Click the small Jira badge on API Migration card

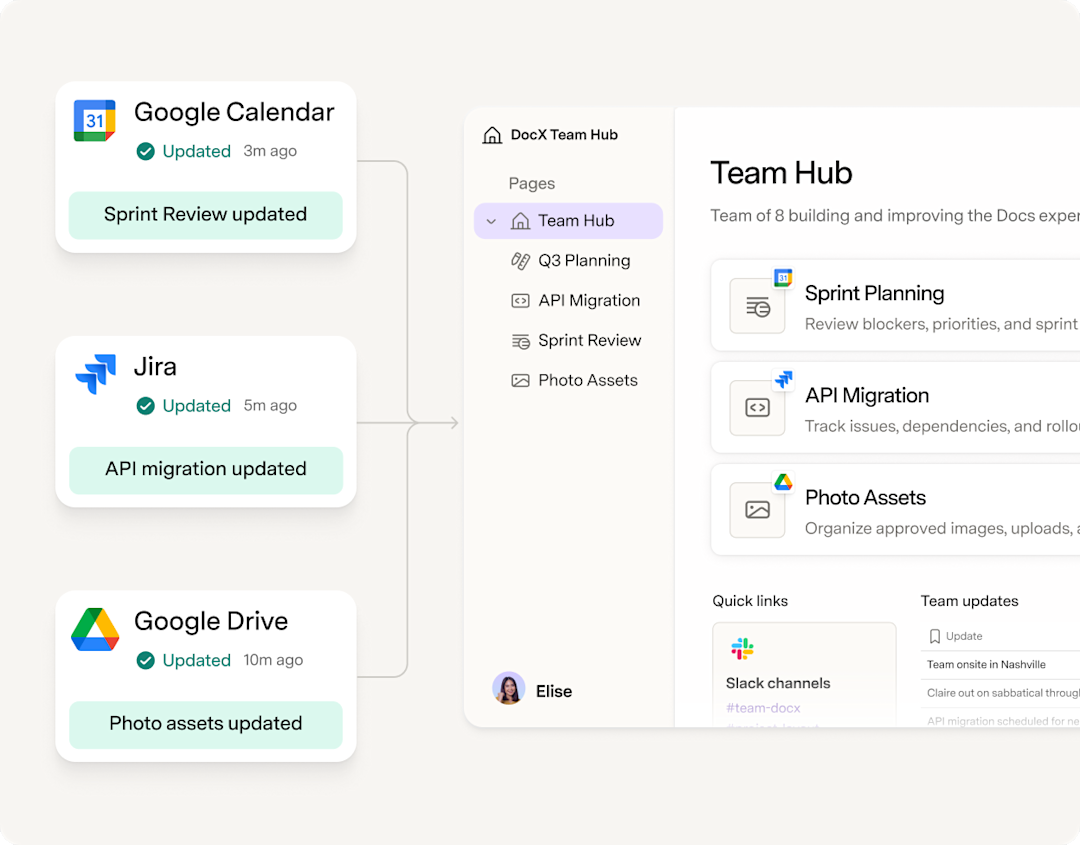(783, 379)
